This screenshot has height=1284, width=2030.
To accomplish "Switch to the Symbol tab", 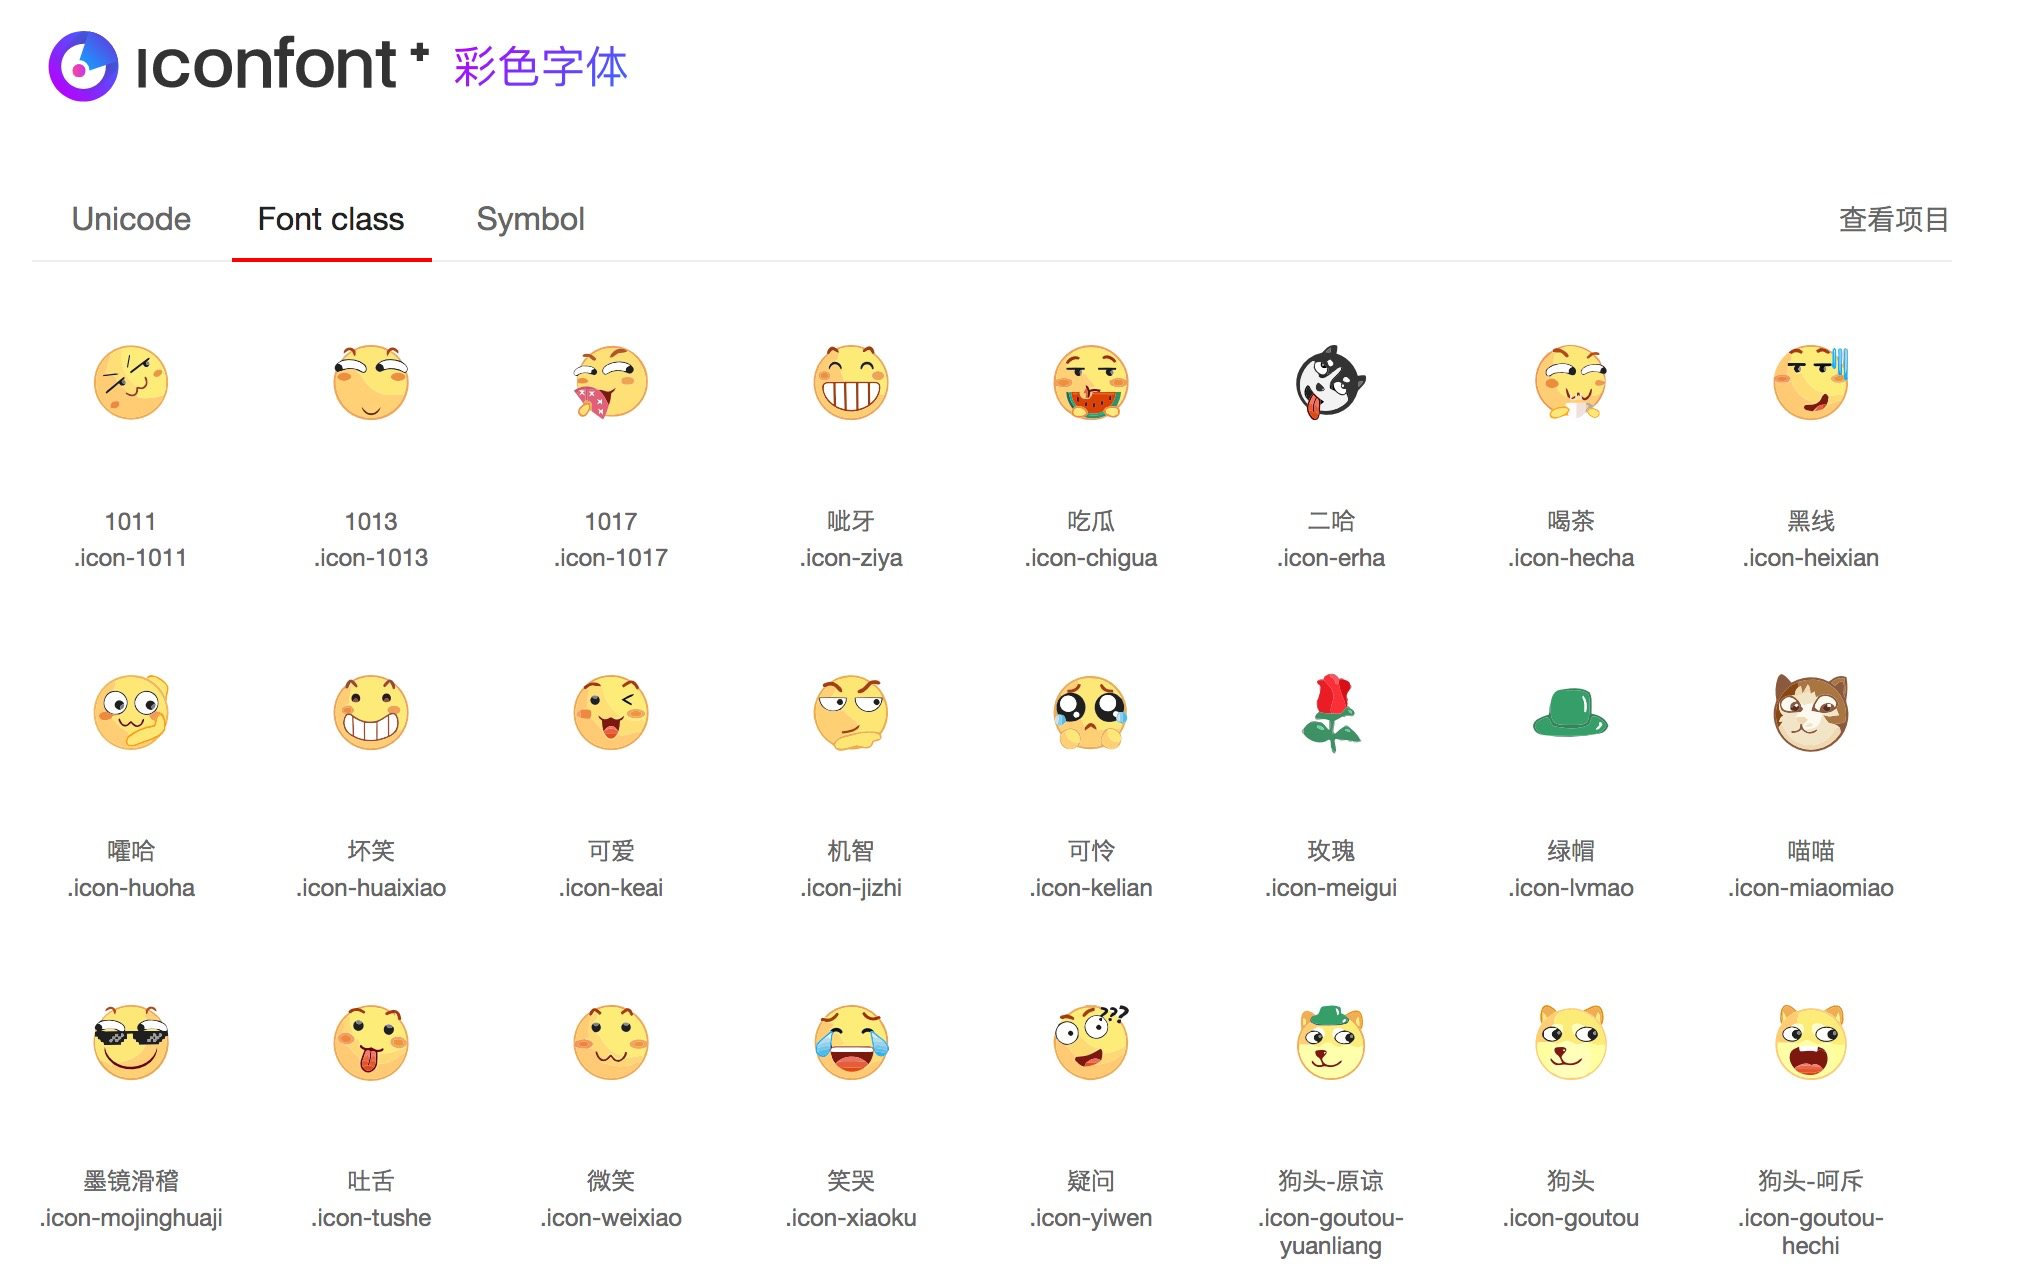I will pyautogui.click(x=531, y=219).
